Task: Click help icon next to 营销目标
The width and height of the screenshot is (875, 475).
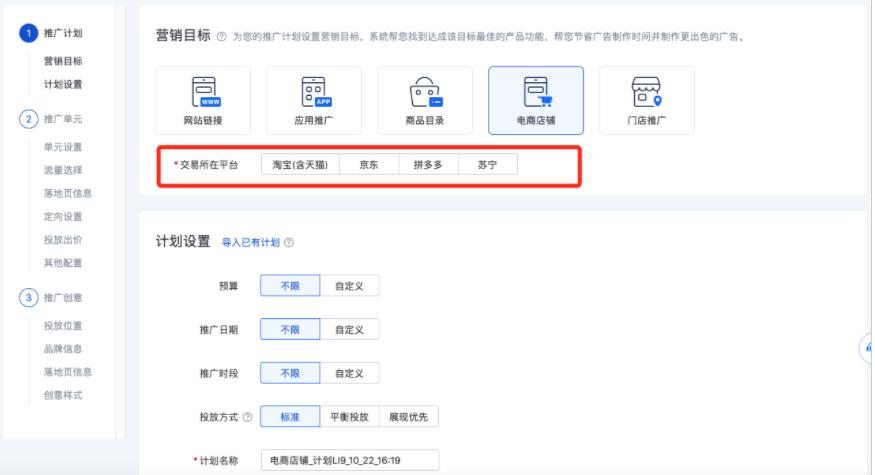Action: coord(221,37)
